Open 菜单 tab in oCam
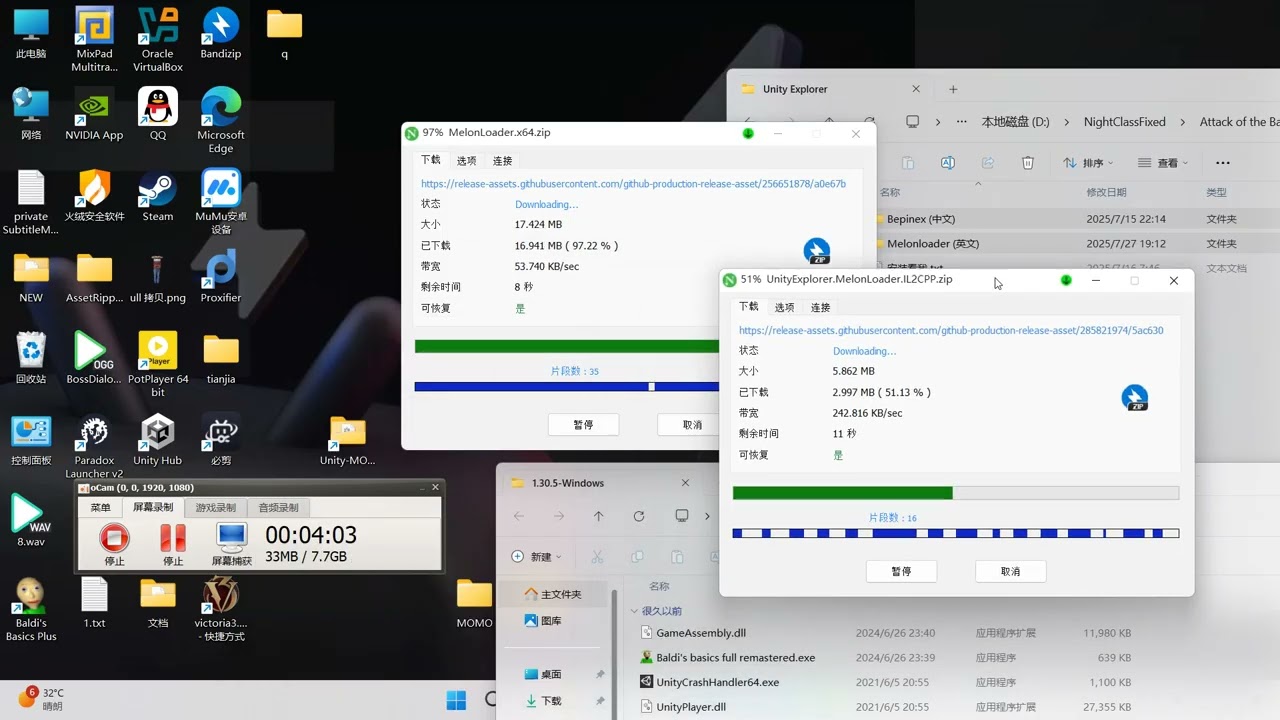The height and width of the screenshot is (720, 1280). tap(101, 508)
